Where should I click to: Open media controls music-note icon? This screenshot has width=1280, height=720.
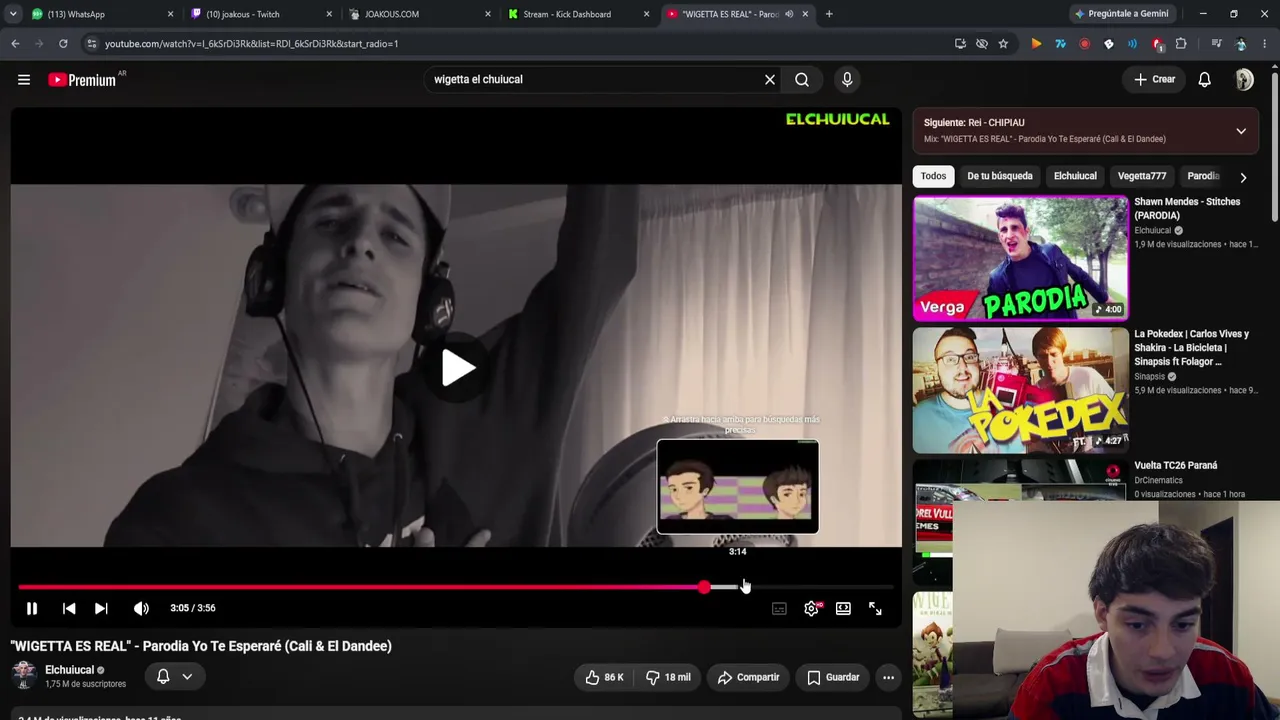coord(1216,44)
